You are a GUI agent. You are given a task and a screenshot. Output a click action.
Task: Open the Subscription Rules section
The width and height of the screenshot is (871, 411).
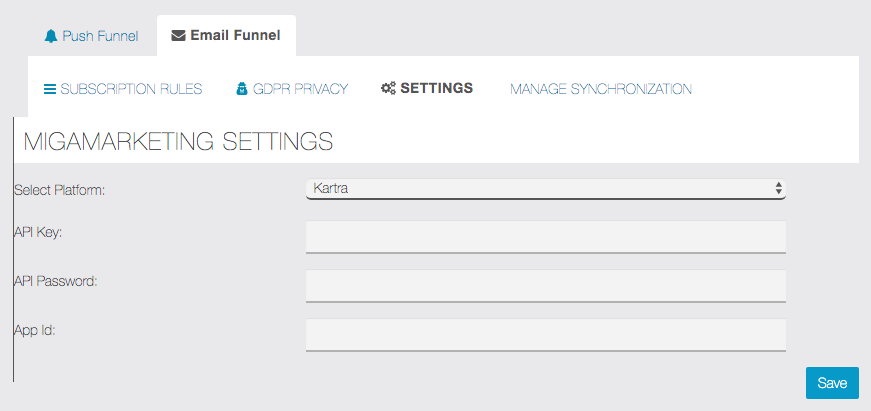pyautogui.click(x=131, y=89)
